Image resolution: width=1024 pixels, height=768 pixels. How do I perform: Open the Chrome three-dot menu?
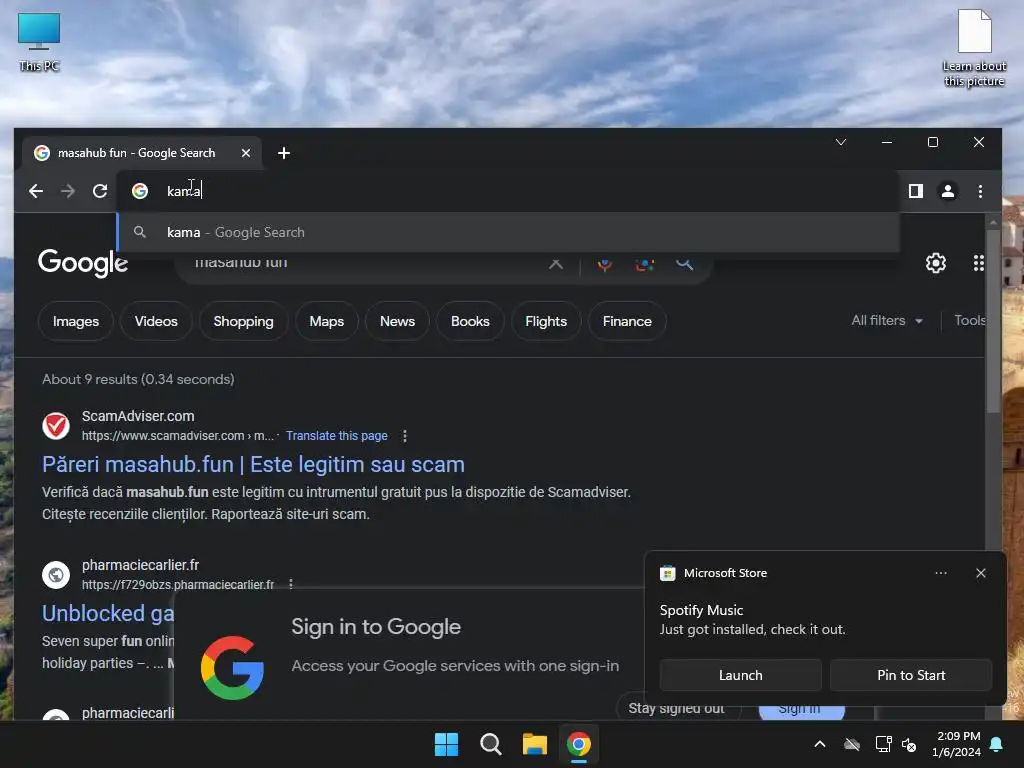(x=980, y=191)
